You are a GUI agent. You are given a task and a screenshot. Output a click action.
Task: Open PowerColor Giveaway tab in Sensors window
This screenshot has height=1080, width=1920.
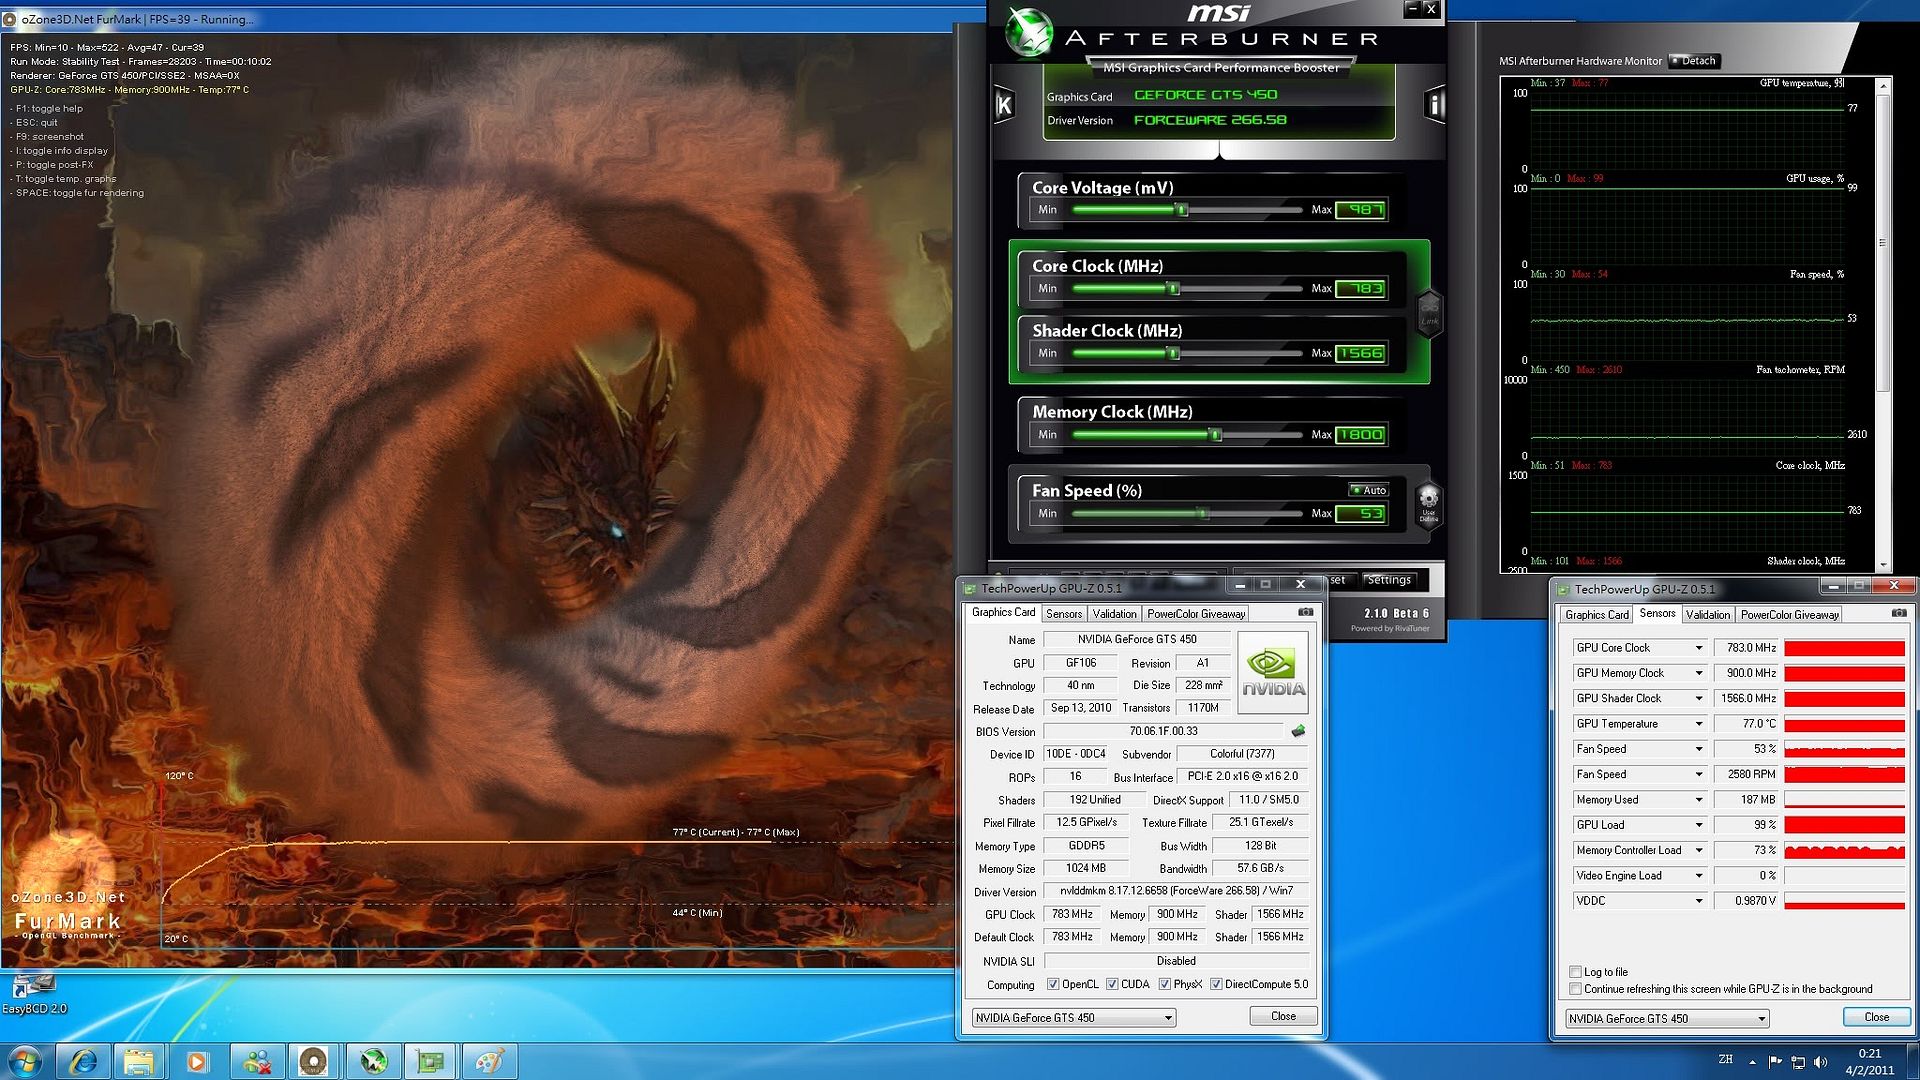coord(1790,615)
